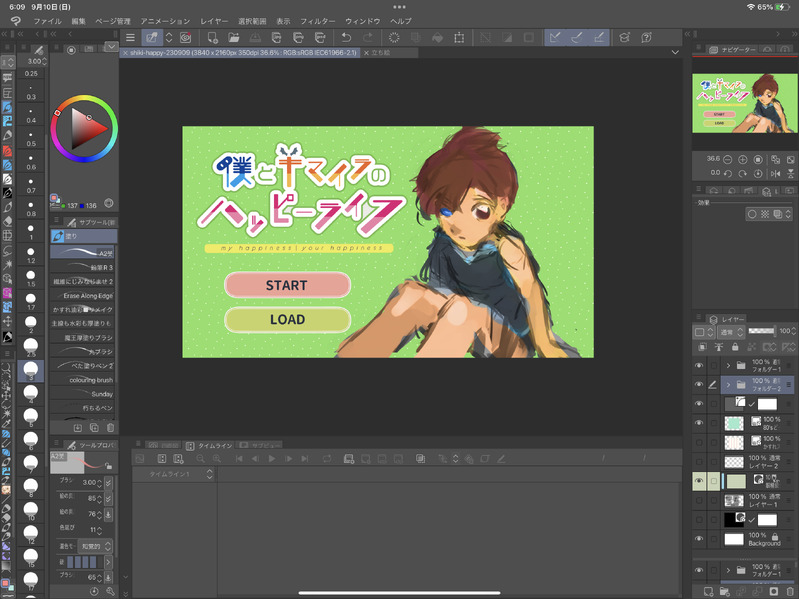Select the 1.2 brush size preset

[31, 255]
